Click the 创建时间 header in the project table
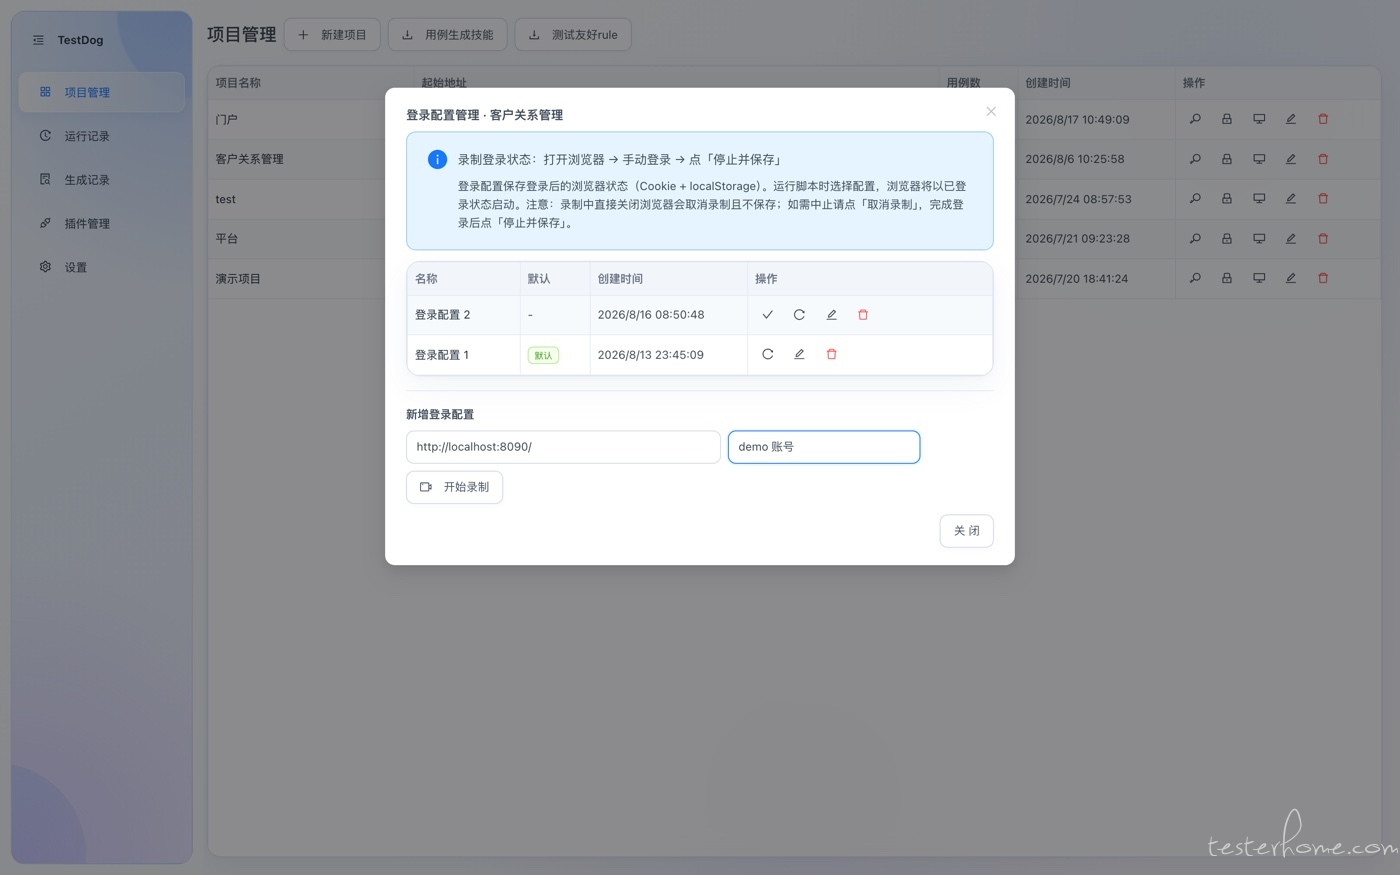The image size is (1400, 875). (1048, 83)
